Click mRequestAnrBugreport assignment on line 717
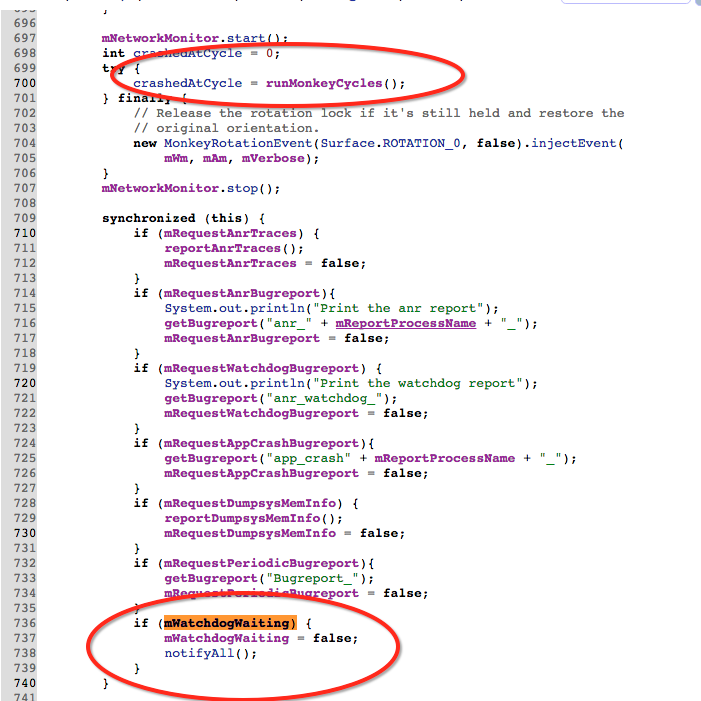Image resolution: width=701 pixels, height=701 pixels. point(242,338)
